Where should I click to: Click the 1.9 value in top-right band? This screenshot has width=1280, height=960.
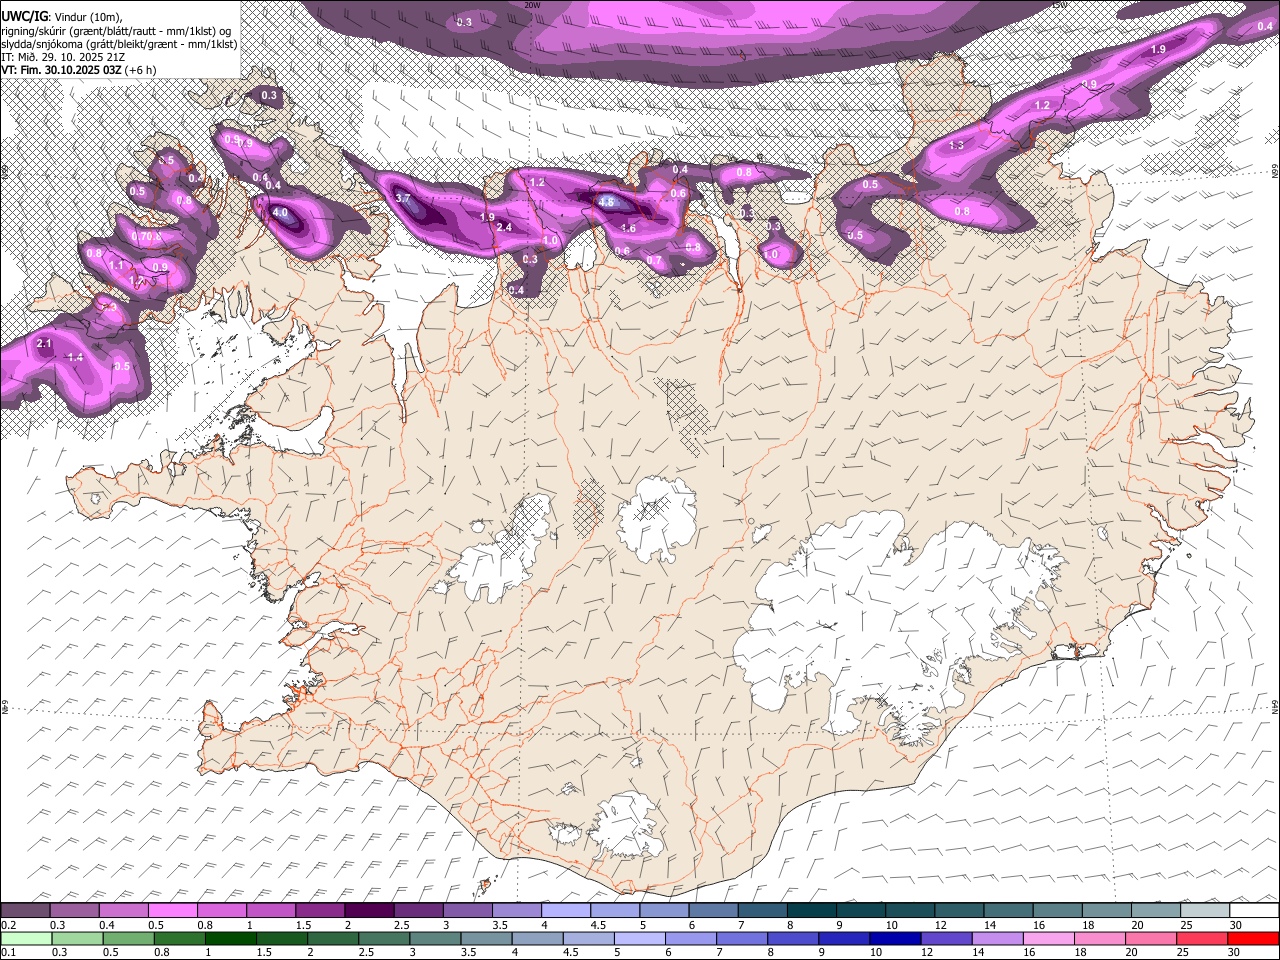point(1158,50)
